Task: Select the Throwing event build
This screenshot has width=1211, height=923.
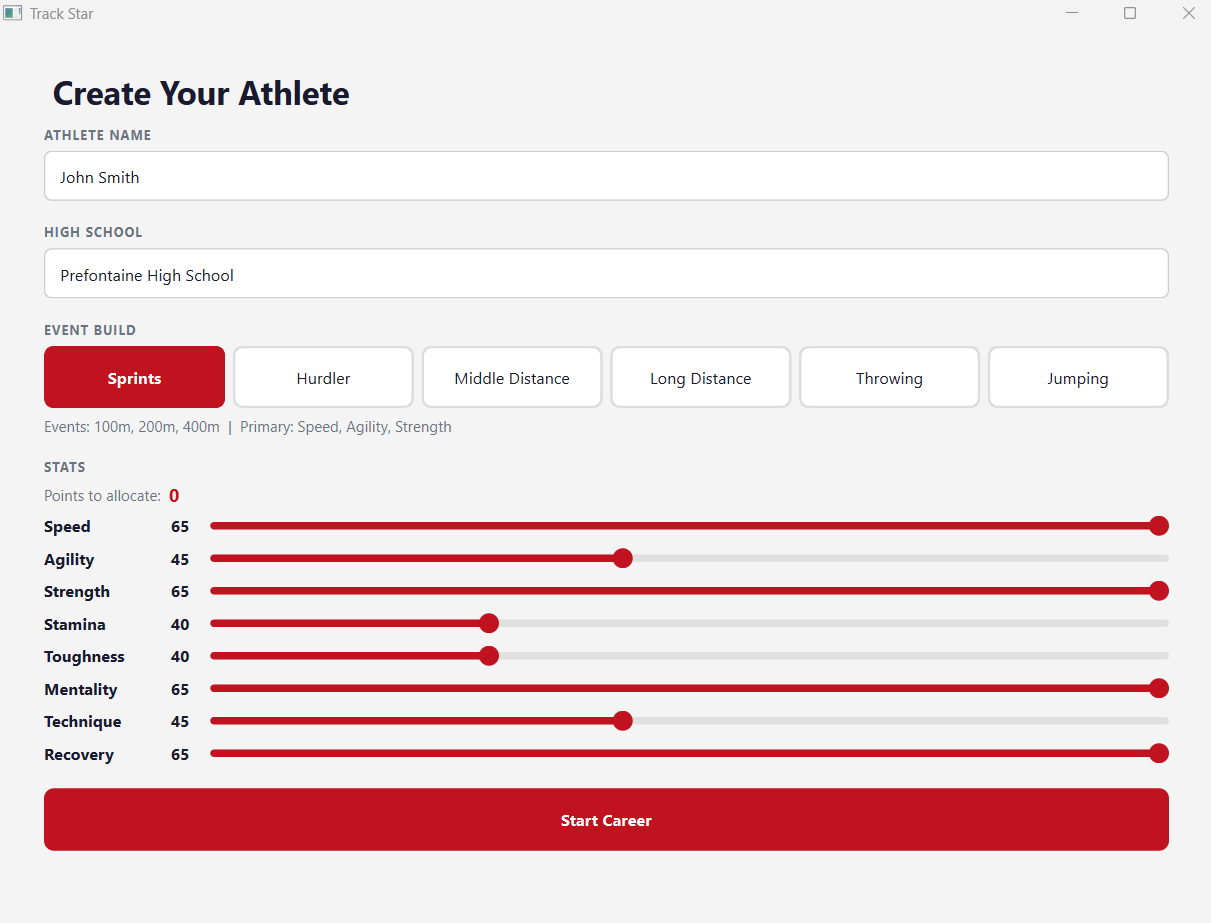Action: click(889, 378)
